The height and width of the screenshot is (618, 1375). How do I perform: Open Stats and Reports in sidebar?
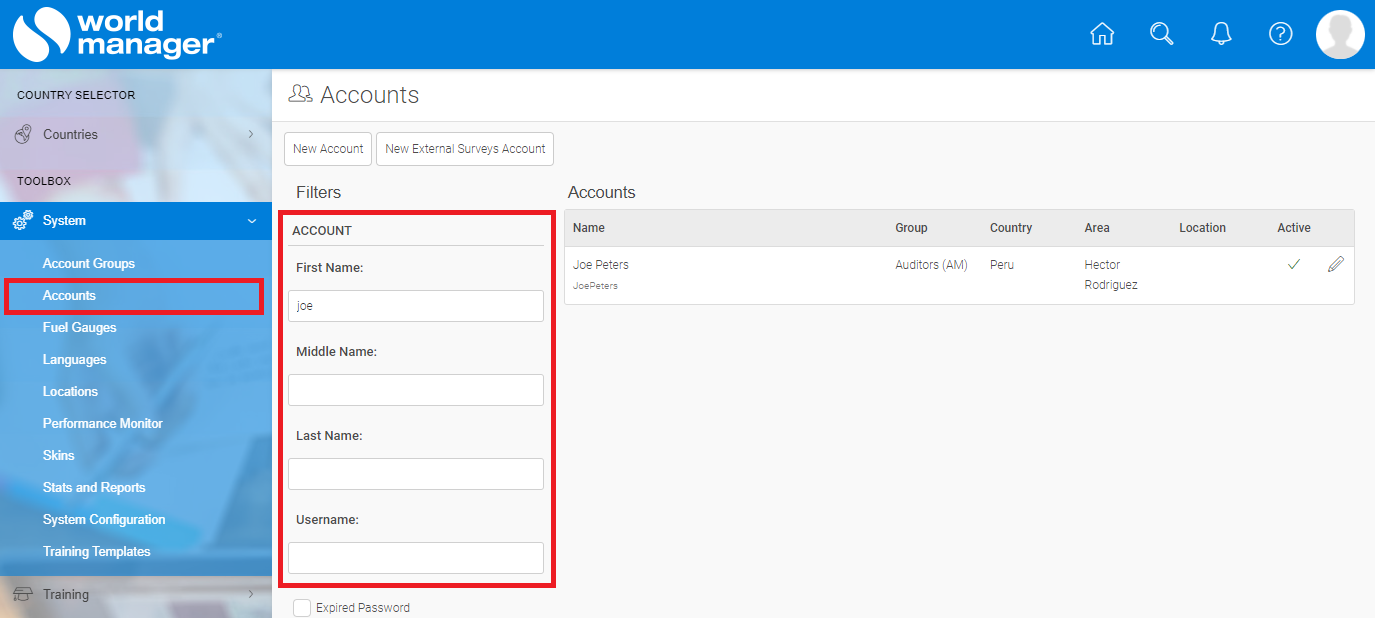pos(94,487)
